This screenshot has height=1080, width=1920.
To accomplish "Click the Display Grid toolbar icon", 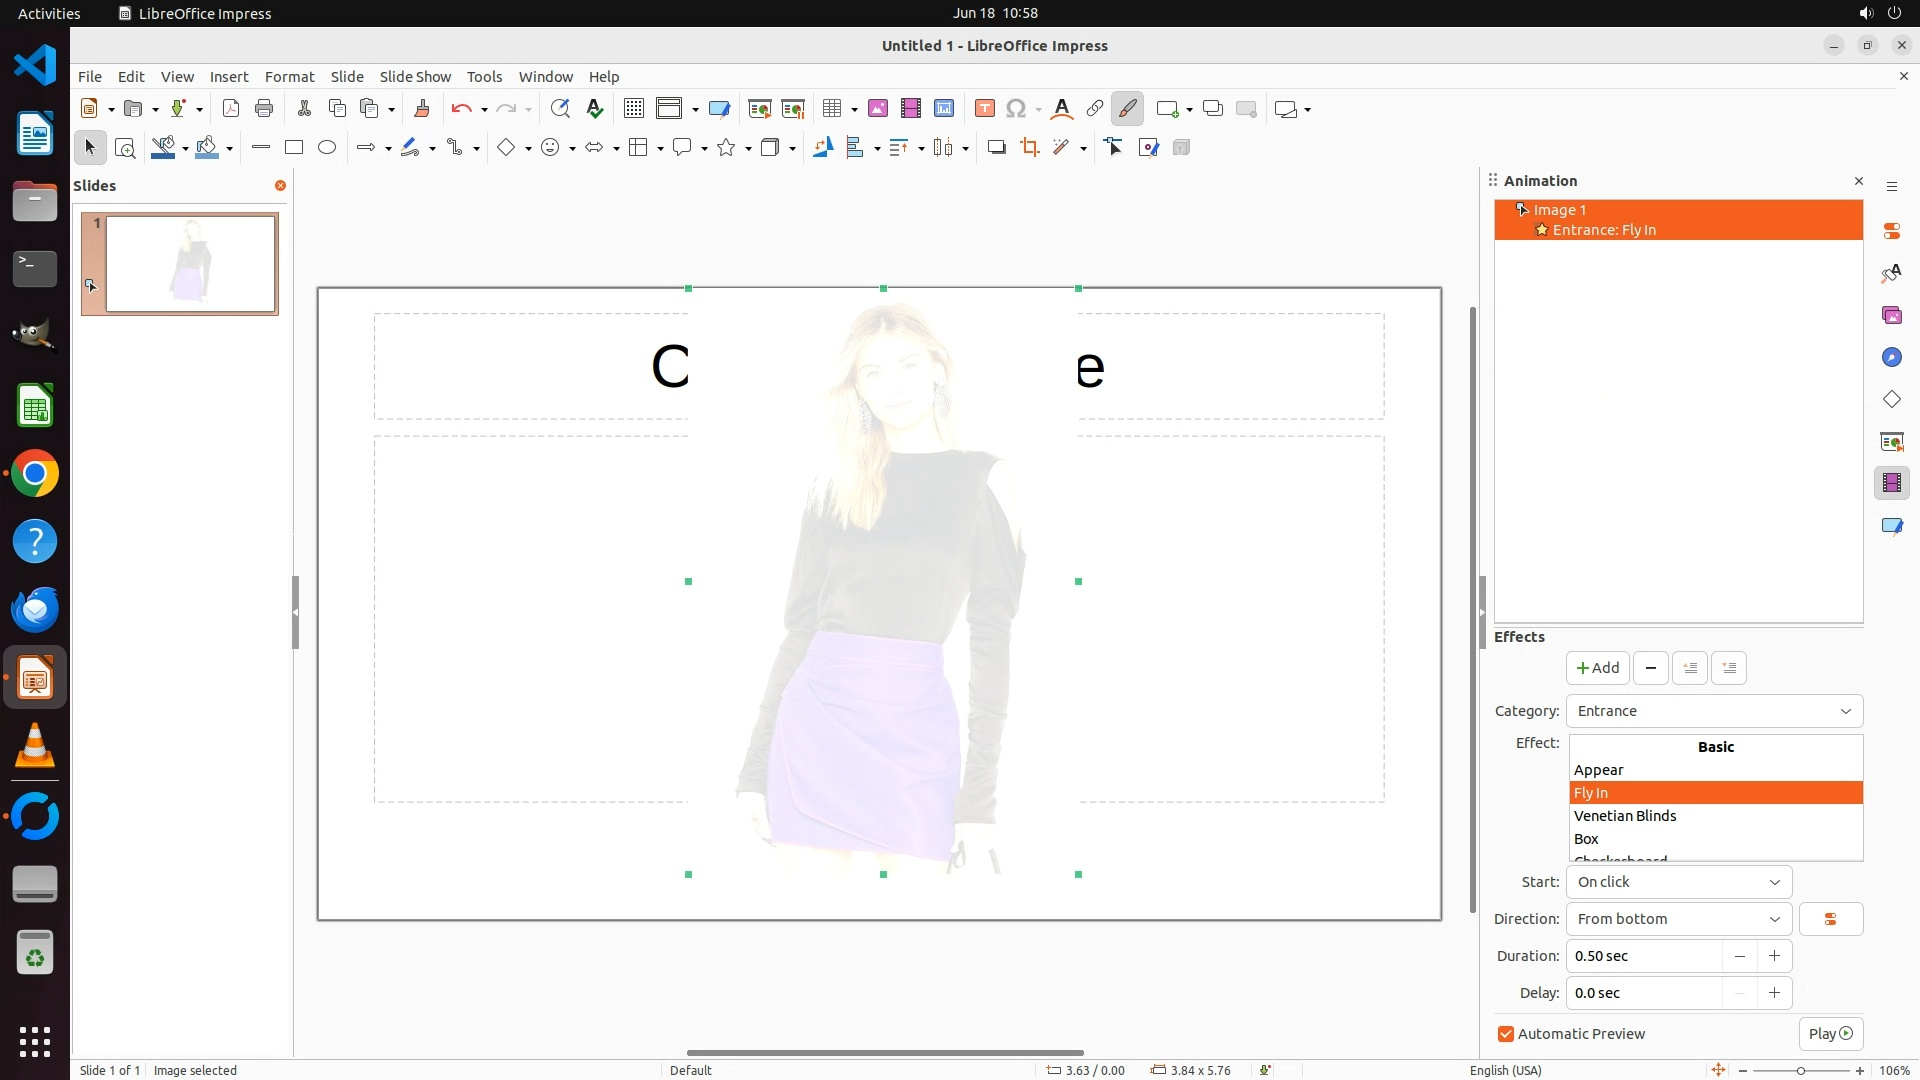I will coord(633,109).
